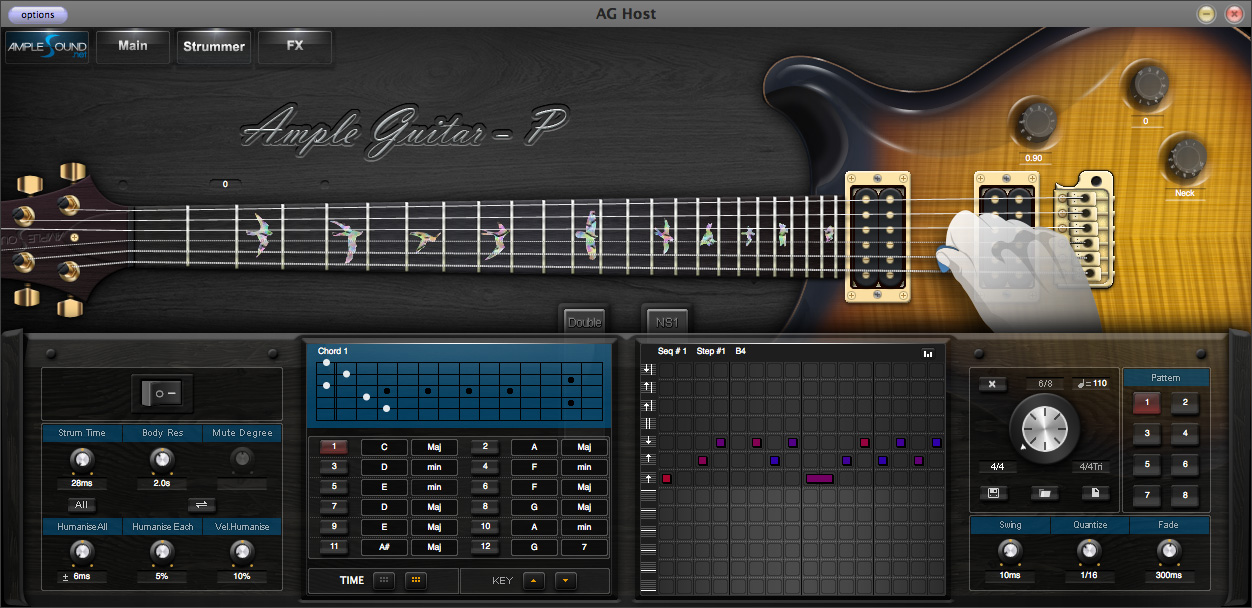Toggle the Double button
Screen dimensions: 1252x608
584,322
